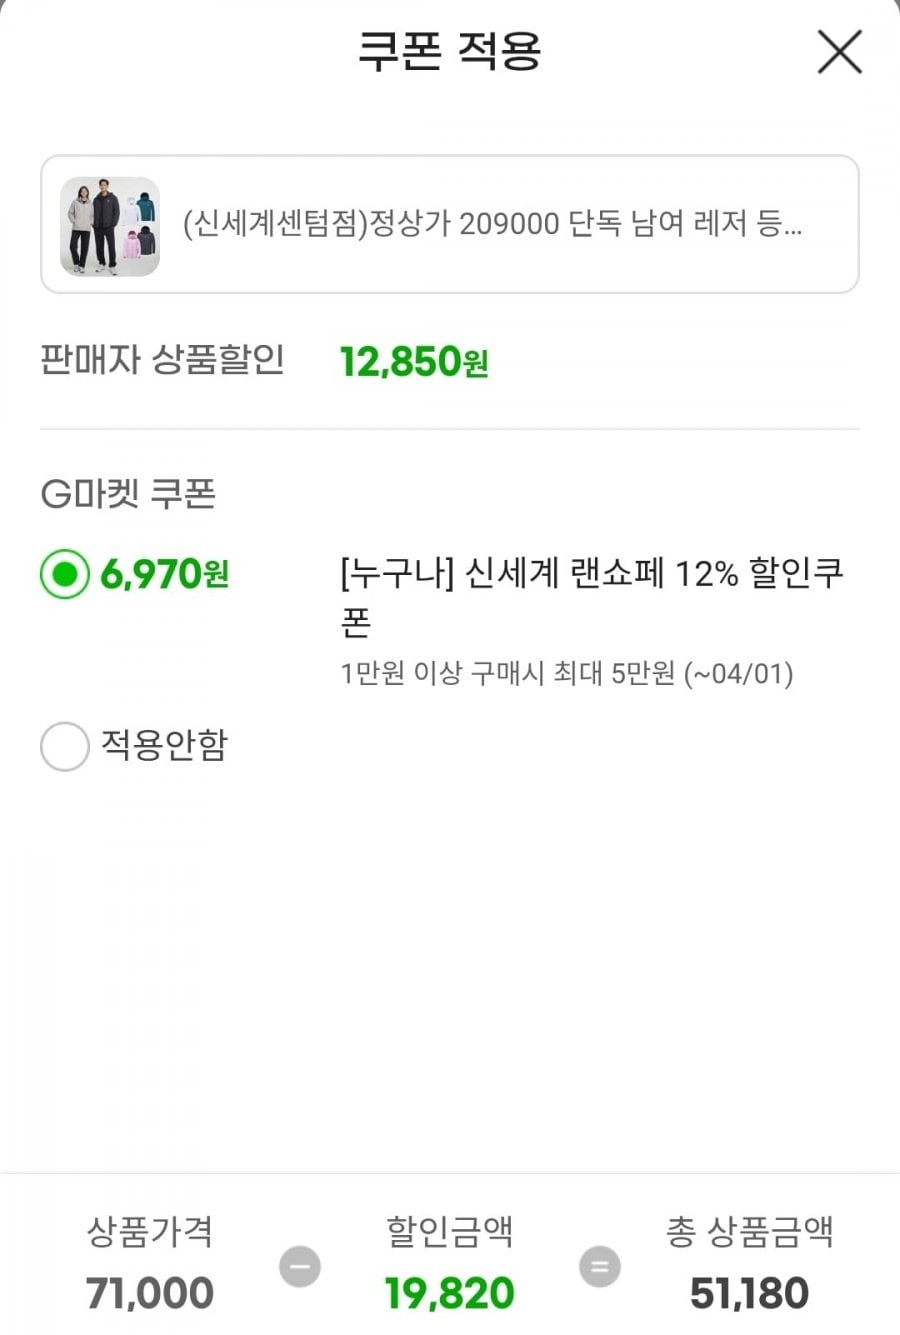Click the G마켓 쿠폰 section header
The width and height of the screenshot is (900, 1335).
point(128,493)
